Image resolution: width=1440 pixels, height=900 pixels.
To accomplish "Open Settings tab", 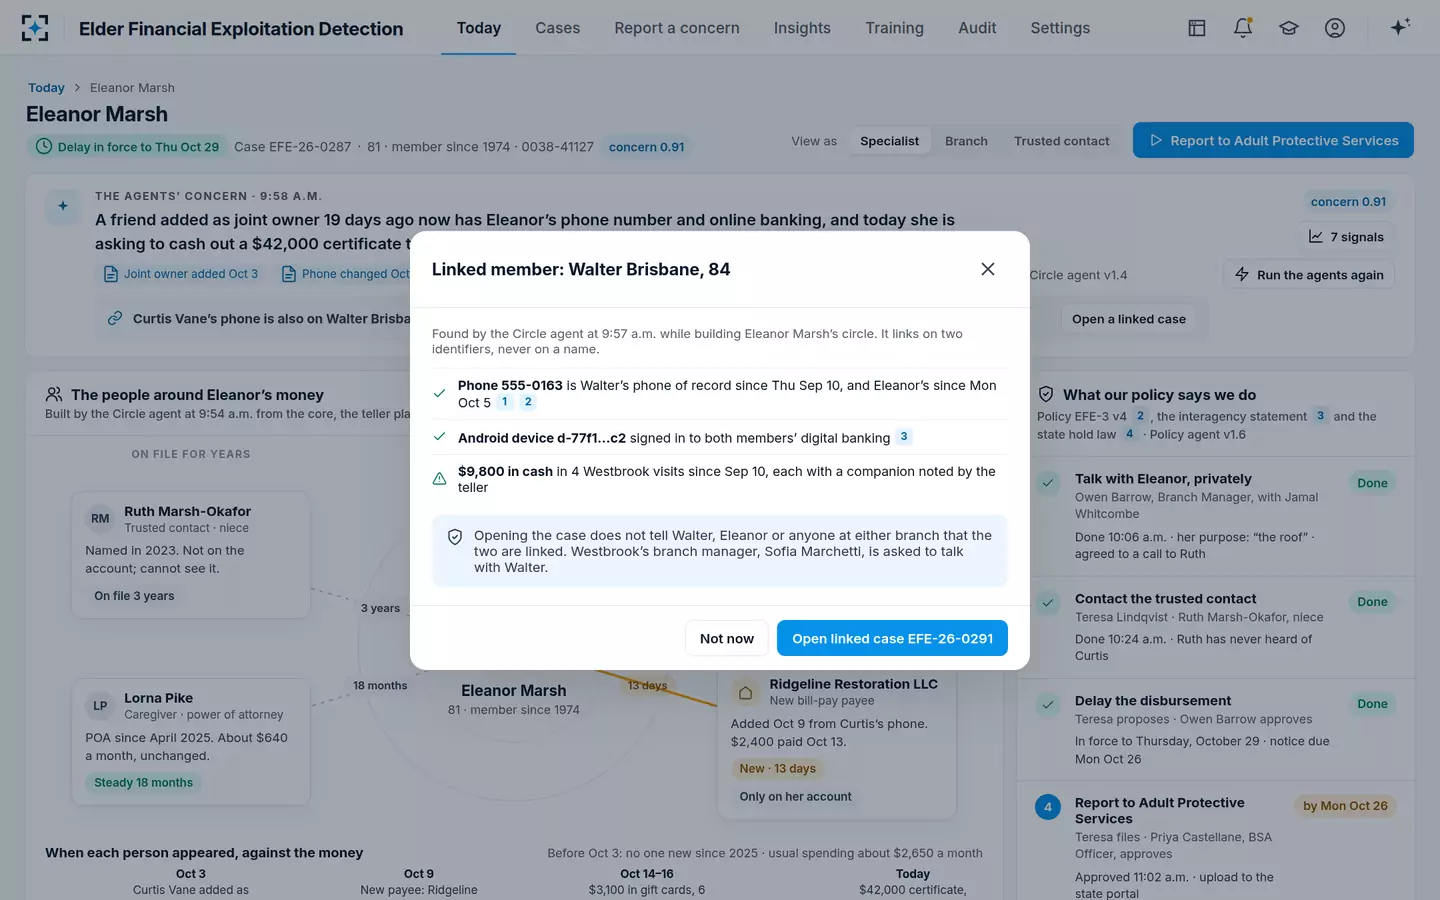I will click(x=1060, y=28).
